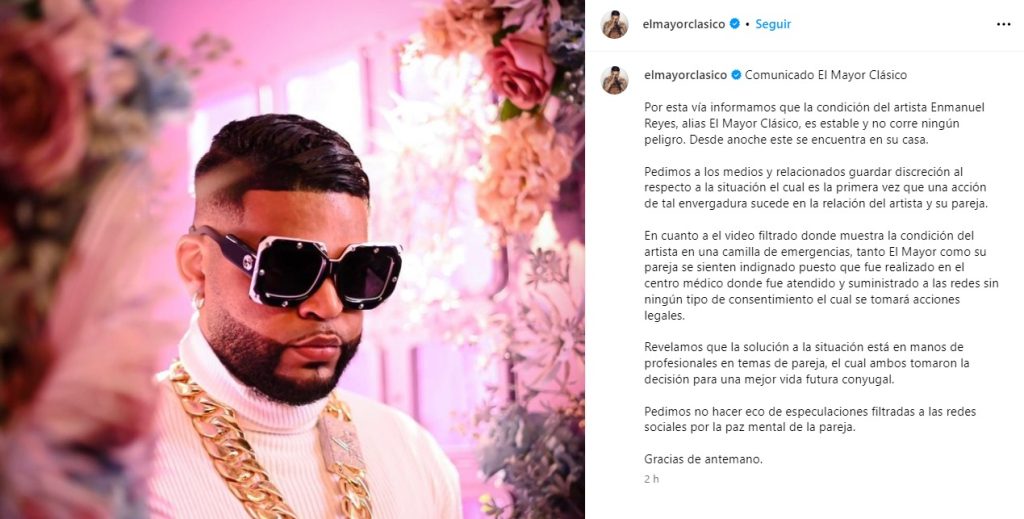Click the 2 h post timestamp
The image size is (1024, 519).
pyautogui.click(x=651, y=479)
